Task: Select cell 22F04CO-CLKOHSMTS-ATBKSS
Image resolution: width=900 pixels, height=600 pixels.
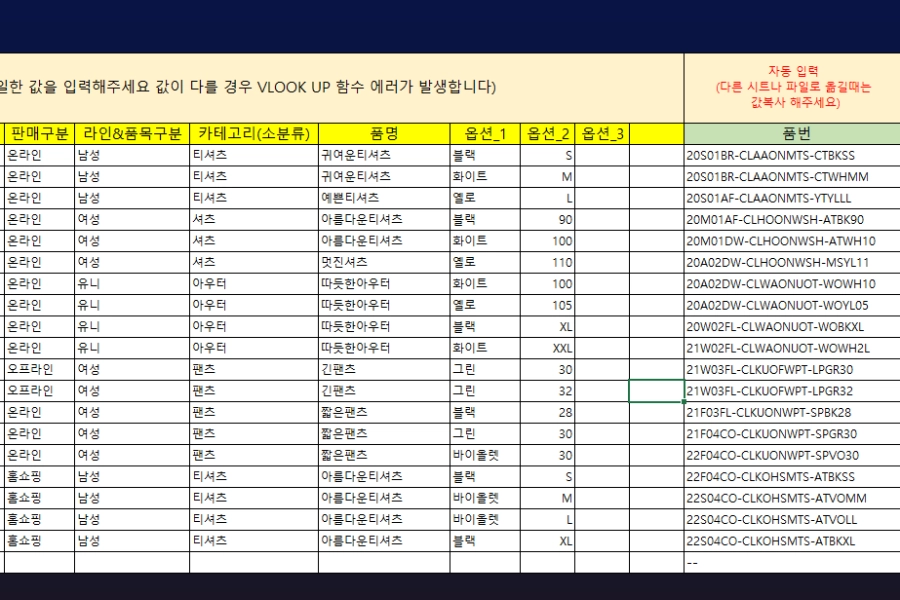Action: 792,477
